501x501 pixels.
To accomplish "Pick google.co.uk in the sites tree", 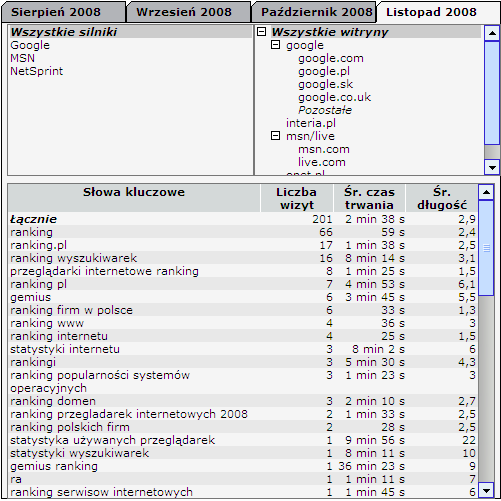I will point(334,97).
